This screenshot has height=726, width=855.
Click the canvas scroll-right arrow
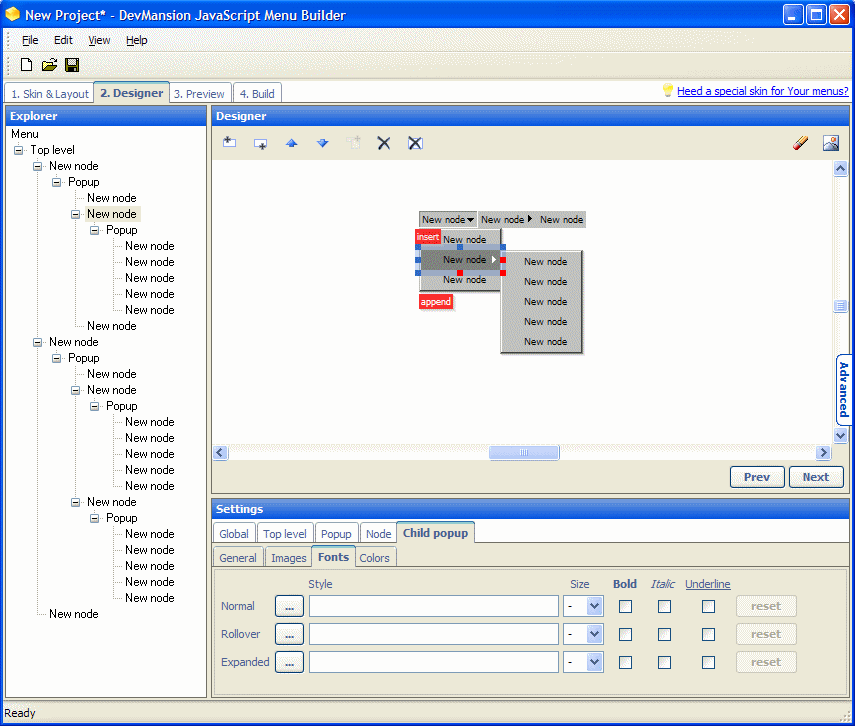point(823,452)
